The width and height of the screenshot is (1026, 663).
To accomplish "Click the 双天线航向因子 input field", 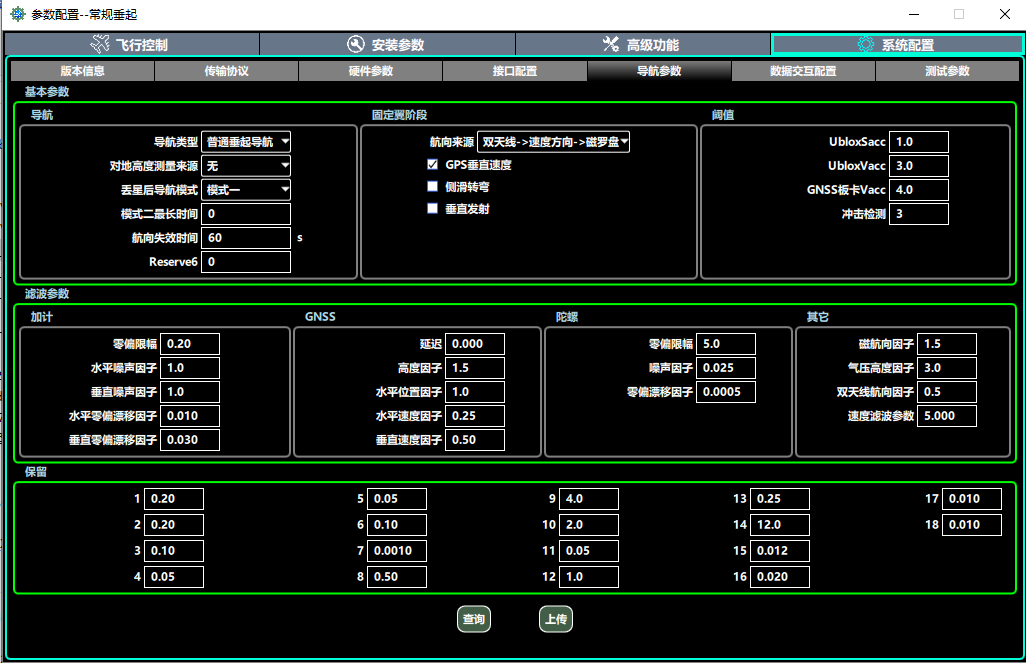I will pos(947,391).
